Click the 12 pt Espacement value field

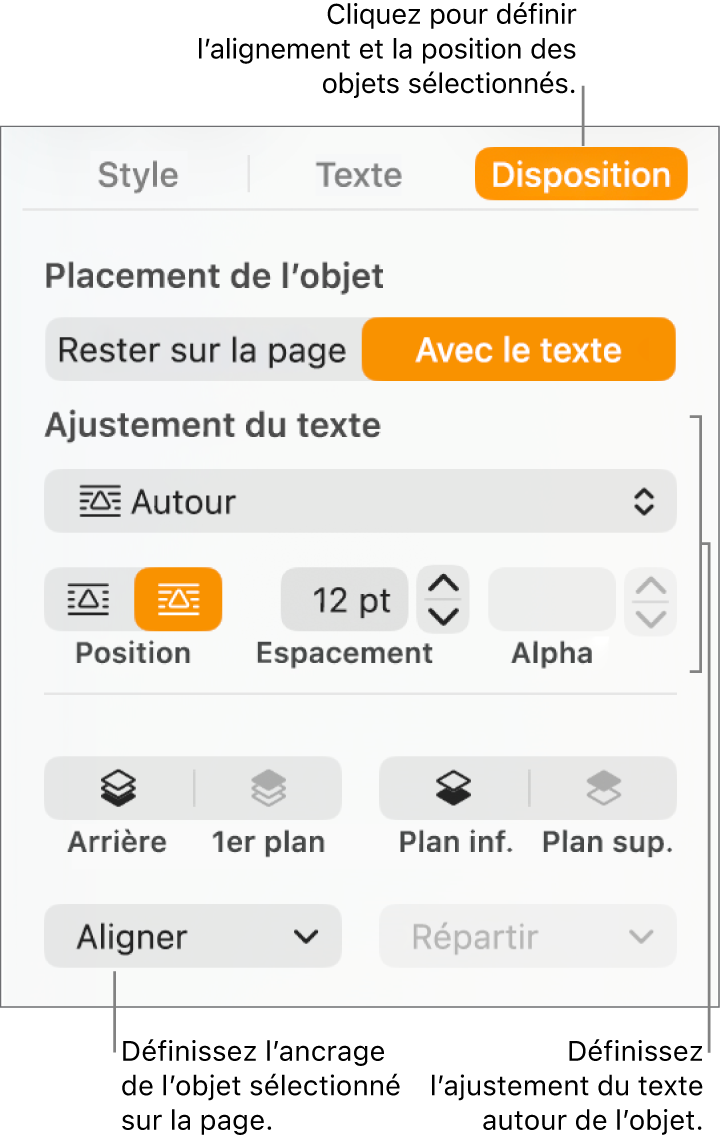coord(344,599)
